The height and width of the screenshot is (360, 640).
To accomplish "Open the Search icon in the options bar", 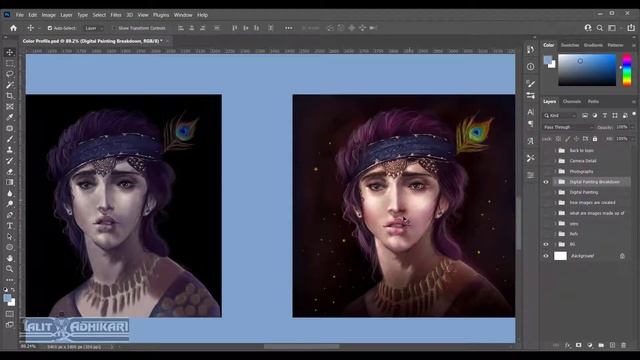I will point(600,28).
